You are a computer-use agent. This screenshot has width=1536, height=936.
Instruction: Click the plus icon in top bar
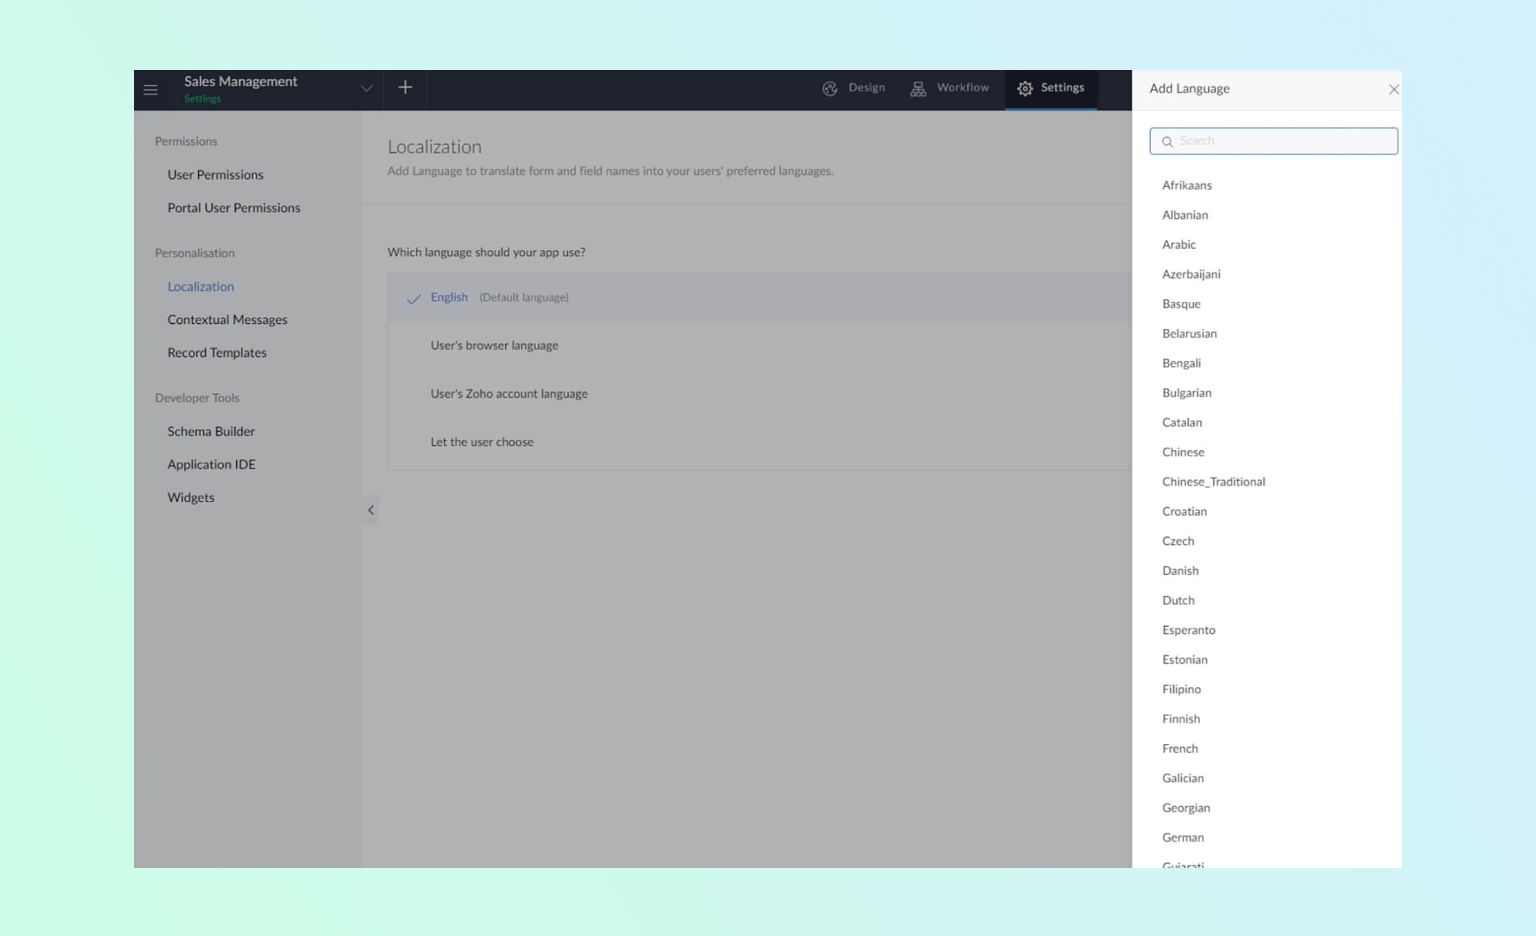405,88
